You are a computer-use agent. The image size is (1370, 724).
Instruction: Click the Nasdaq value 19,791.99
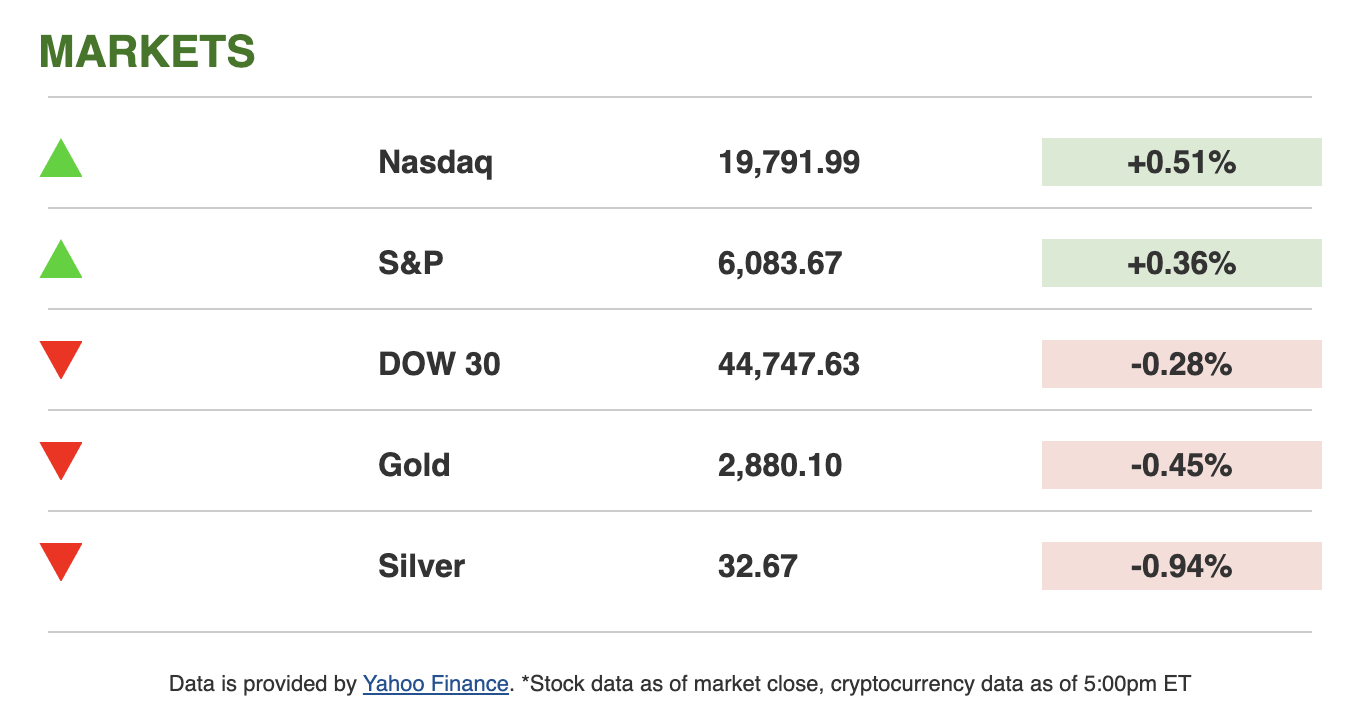click(788, 162)
